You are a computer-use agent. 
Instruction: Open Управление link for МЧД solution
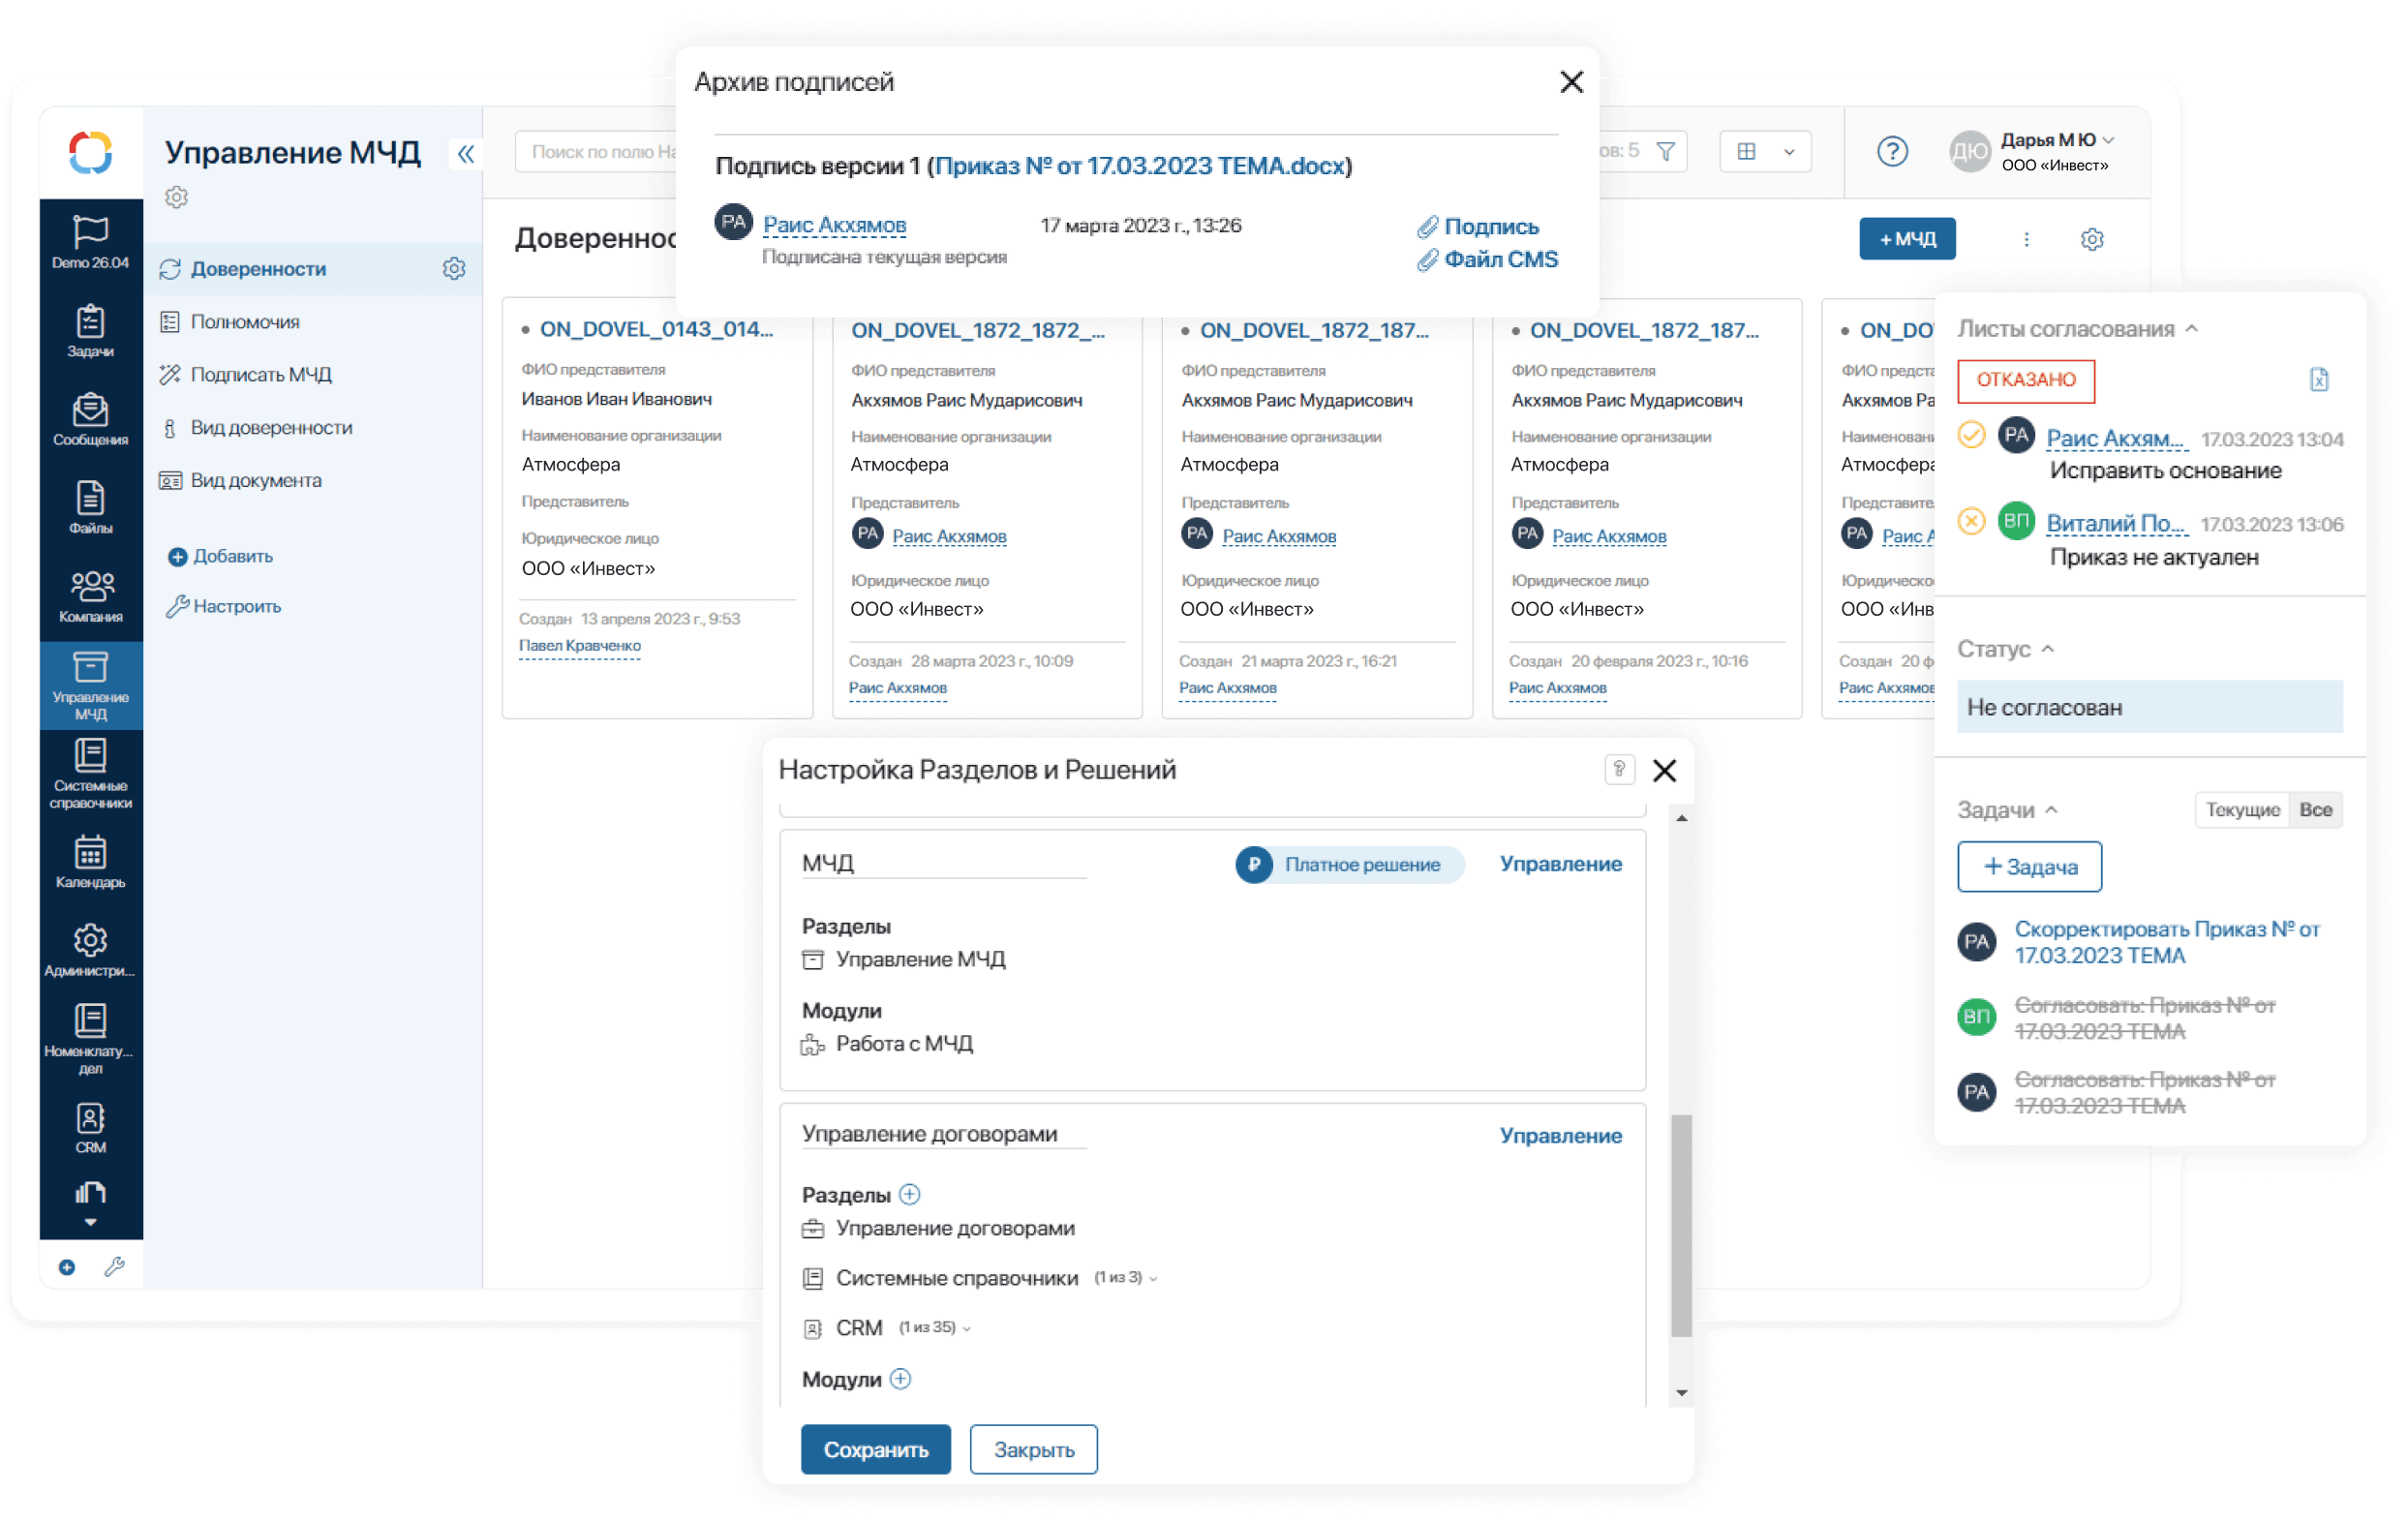point(1560,864)
